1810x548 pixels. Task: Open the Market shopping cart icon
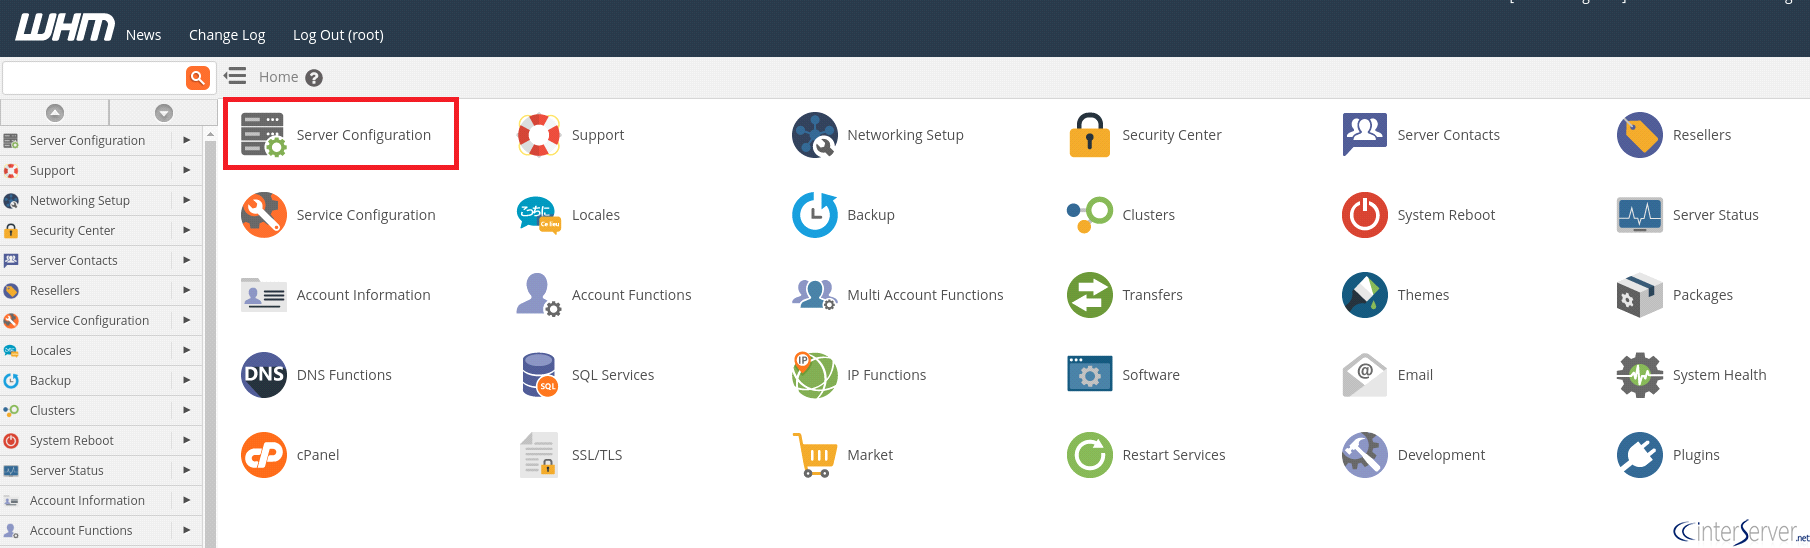click(x=815, y=455)
